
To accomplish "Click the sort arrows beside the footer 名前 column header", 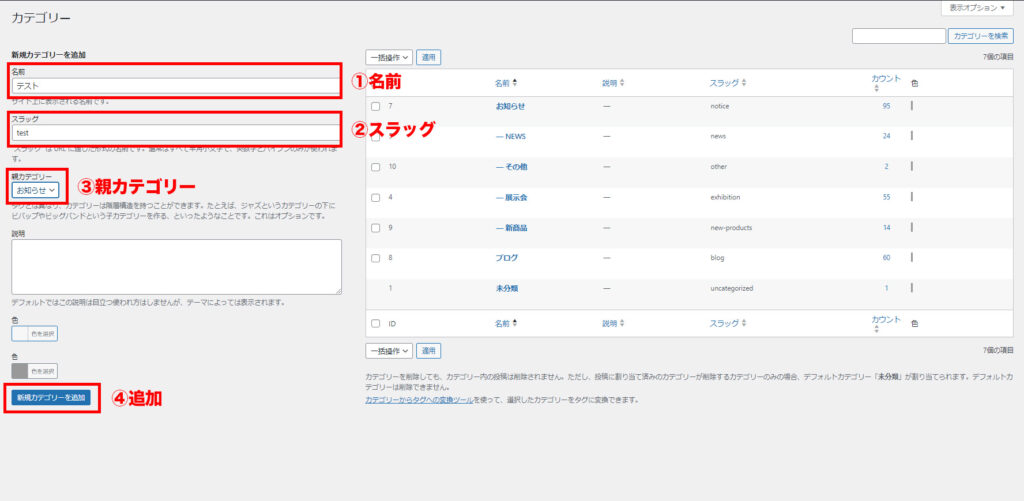I will [x=515, y=324].
